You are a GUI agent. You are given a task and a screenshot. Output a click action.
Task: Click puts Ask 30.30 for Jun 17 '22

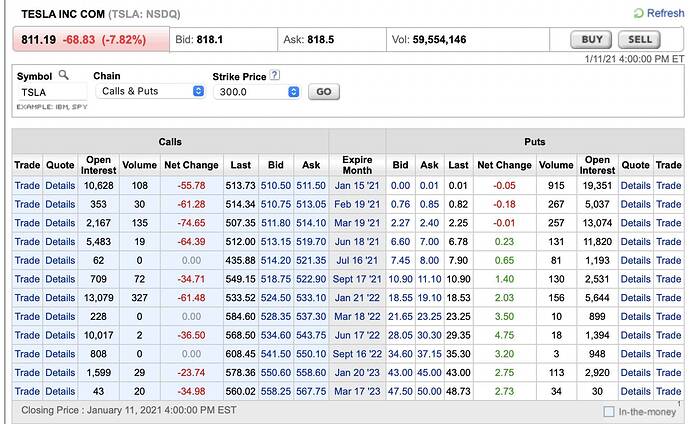429,335
